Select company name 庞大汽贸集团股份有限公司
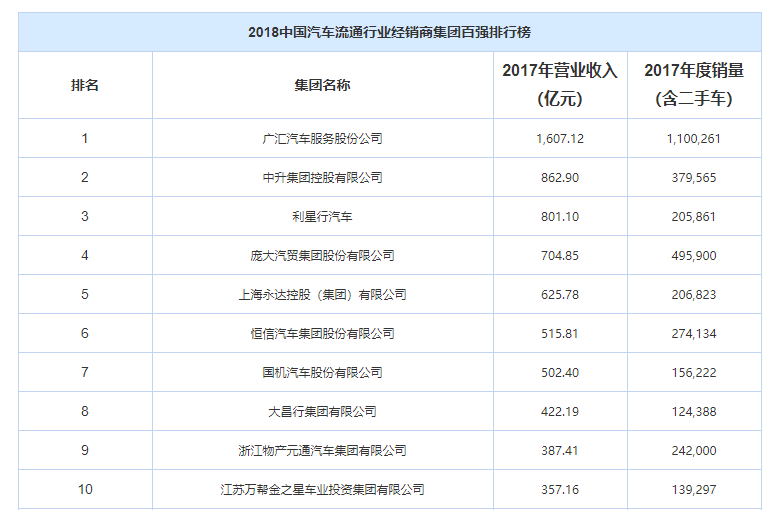Screen dimensions: 781x510 [x=322, y=255]
